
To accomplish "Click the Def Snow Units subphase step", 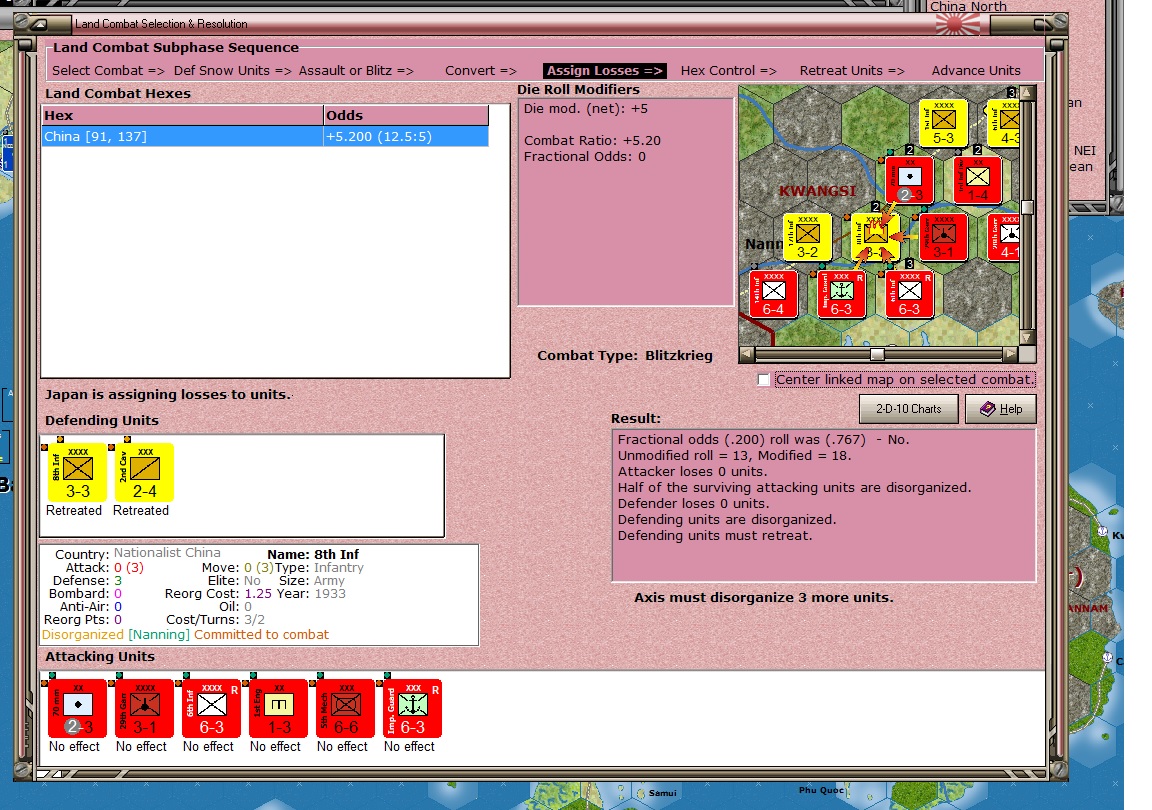I will point(232,71).
